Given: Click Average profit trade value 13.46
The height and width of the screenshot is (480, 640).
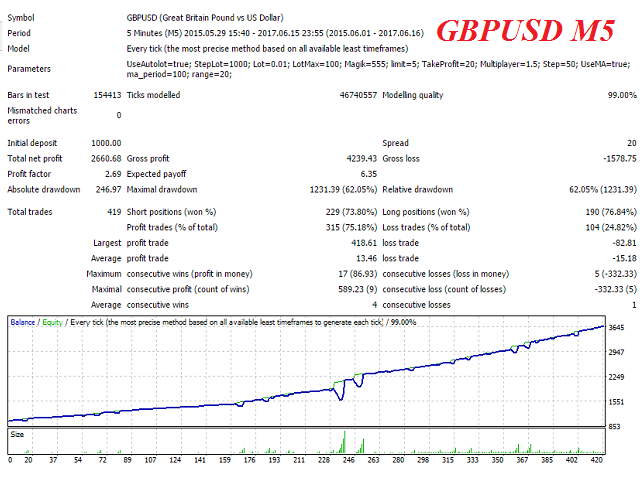Looking at the screenshot, I should pos(367,258).
